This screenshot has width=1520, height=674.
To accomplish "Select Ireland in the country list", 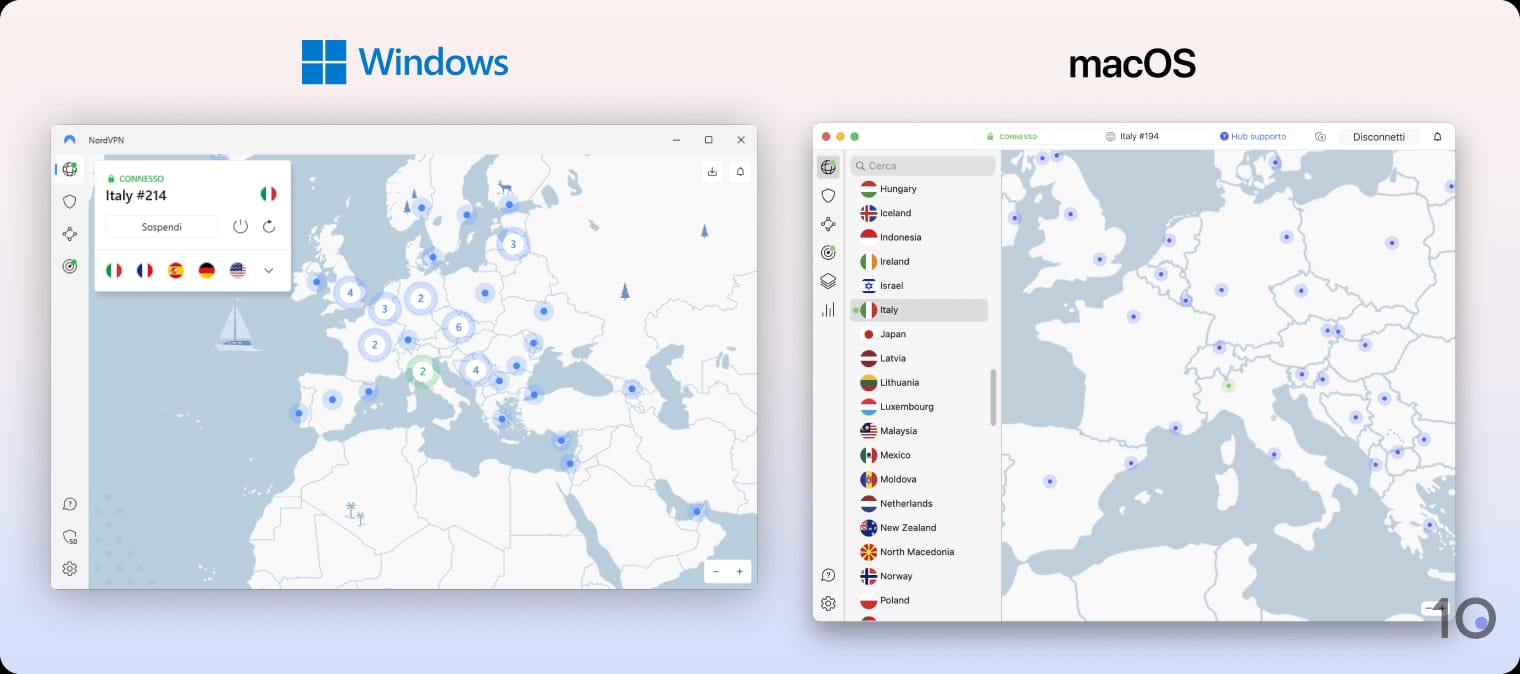I will coord(919,261).
